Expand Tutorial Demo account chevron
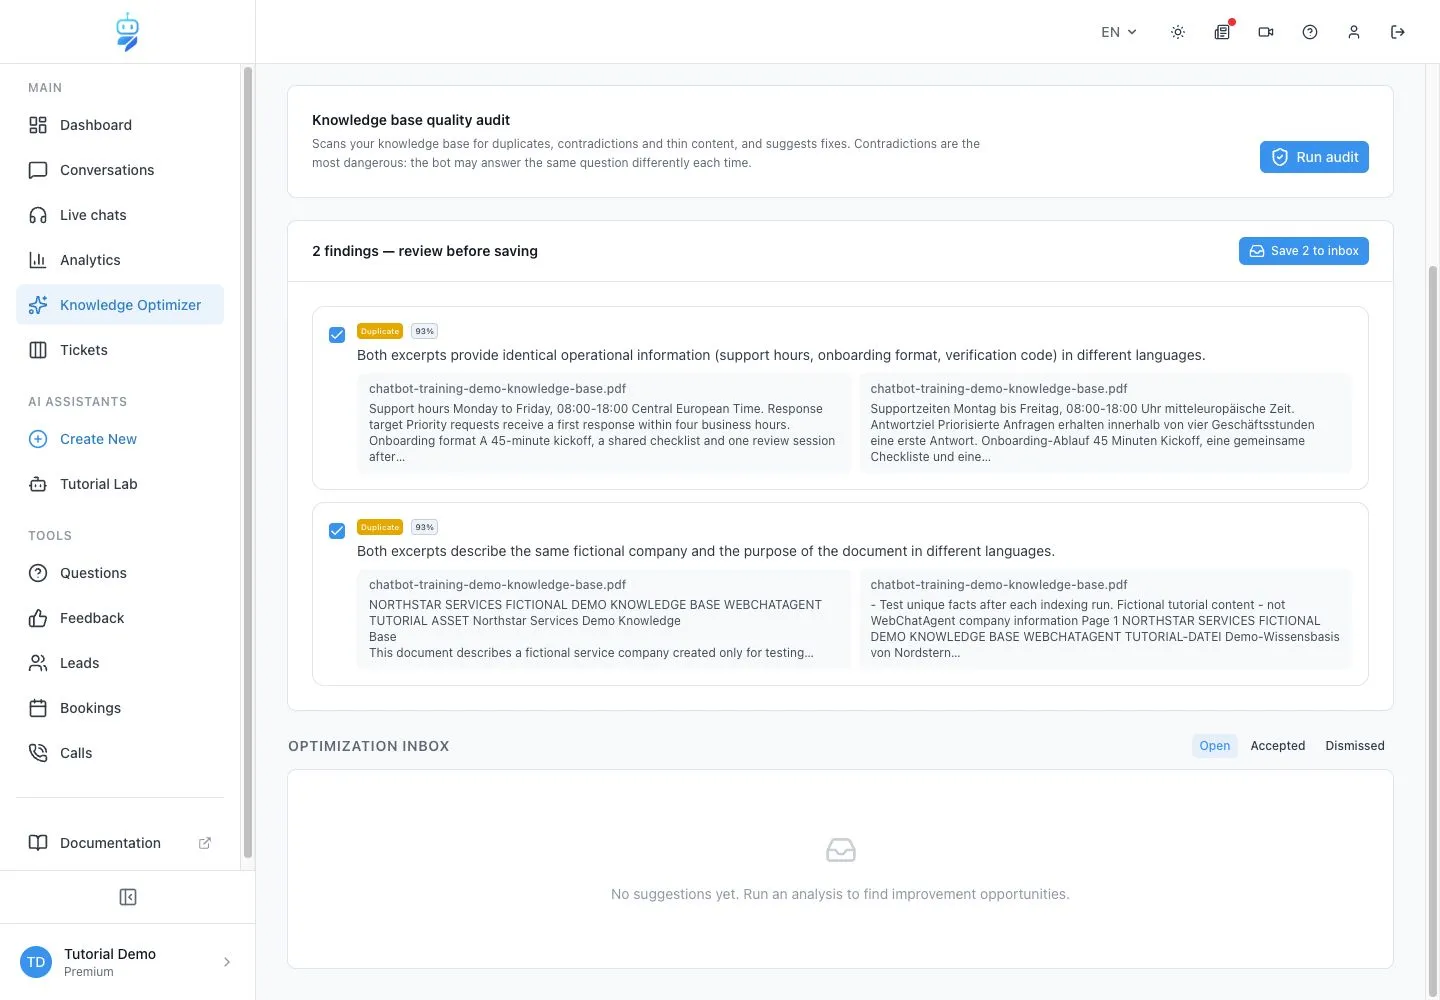 (x=227, y=962)
